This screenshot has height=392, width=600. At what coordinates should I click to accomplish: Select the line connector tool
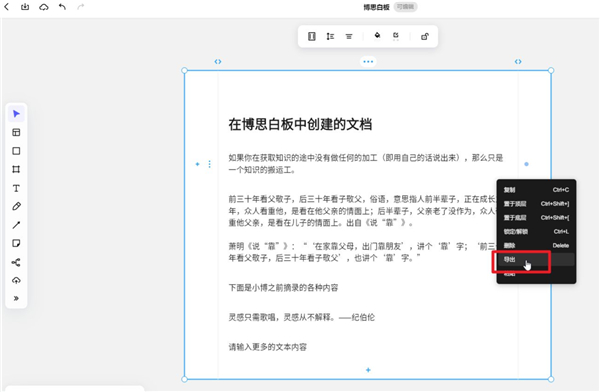pyautogui.click(x=16, y=225)
